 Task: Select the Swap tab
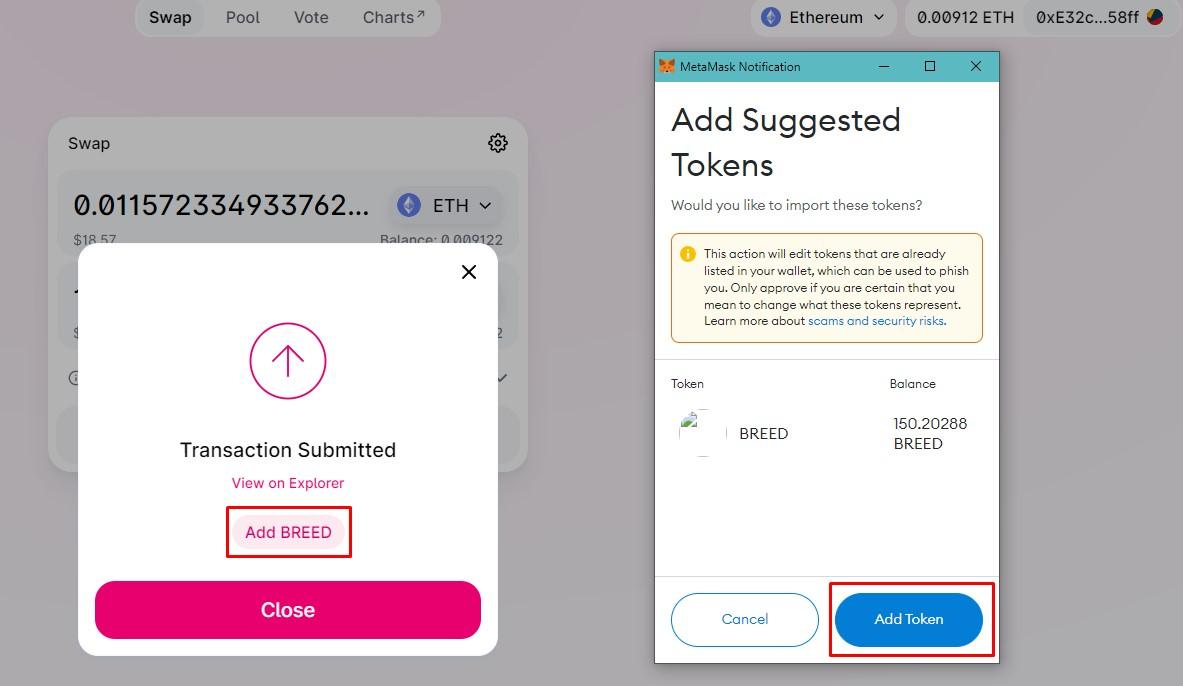pos(171,17)
